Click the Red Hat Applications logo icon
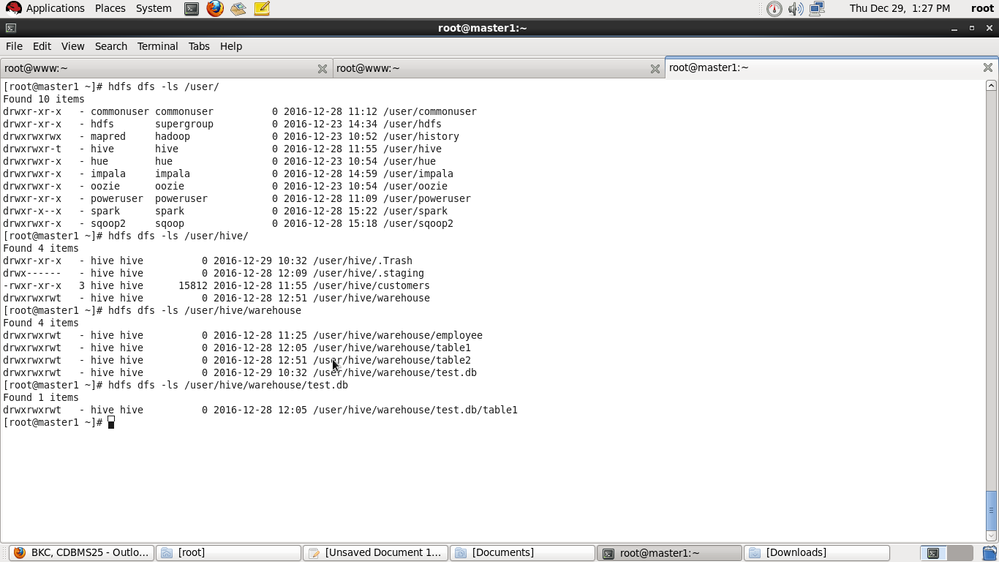The image size is (999, 562). pos(13,8)
